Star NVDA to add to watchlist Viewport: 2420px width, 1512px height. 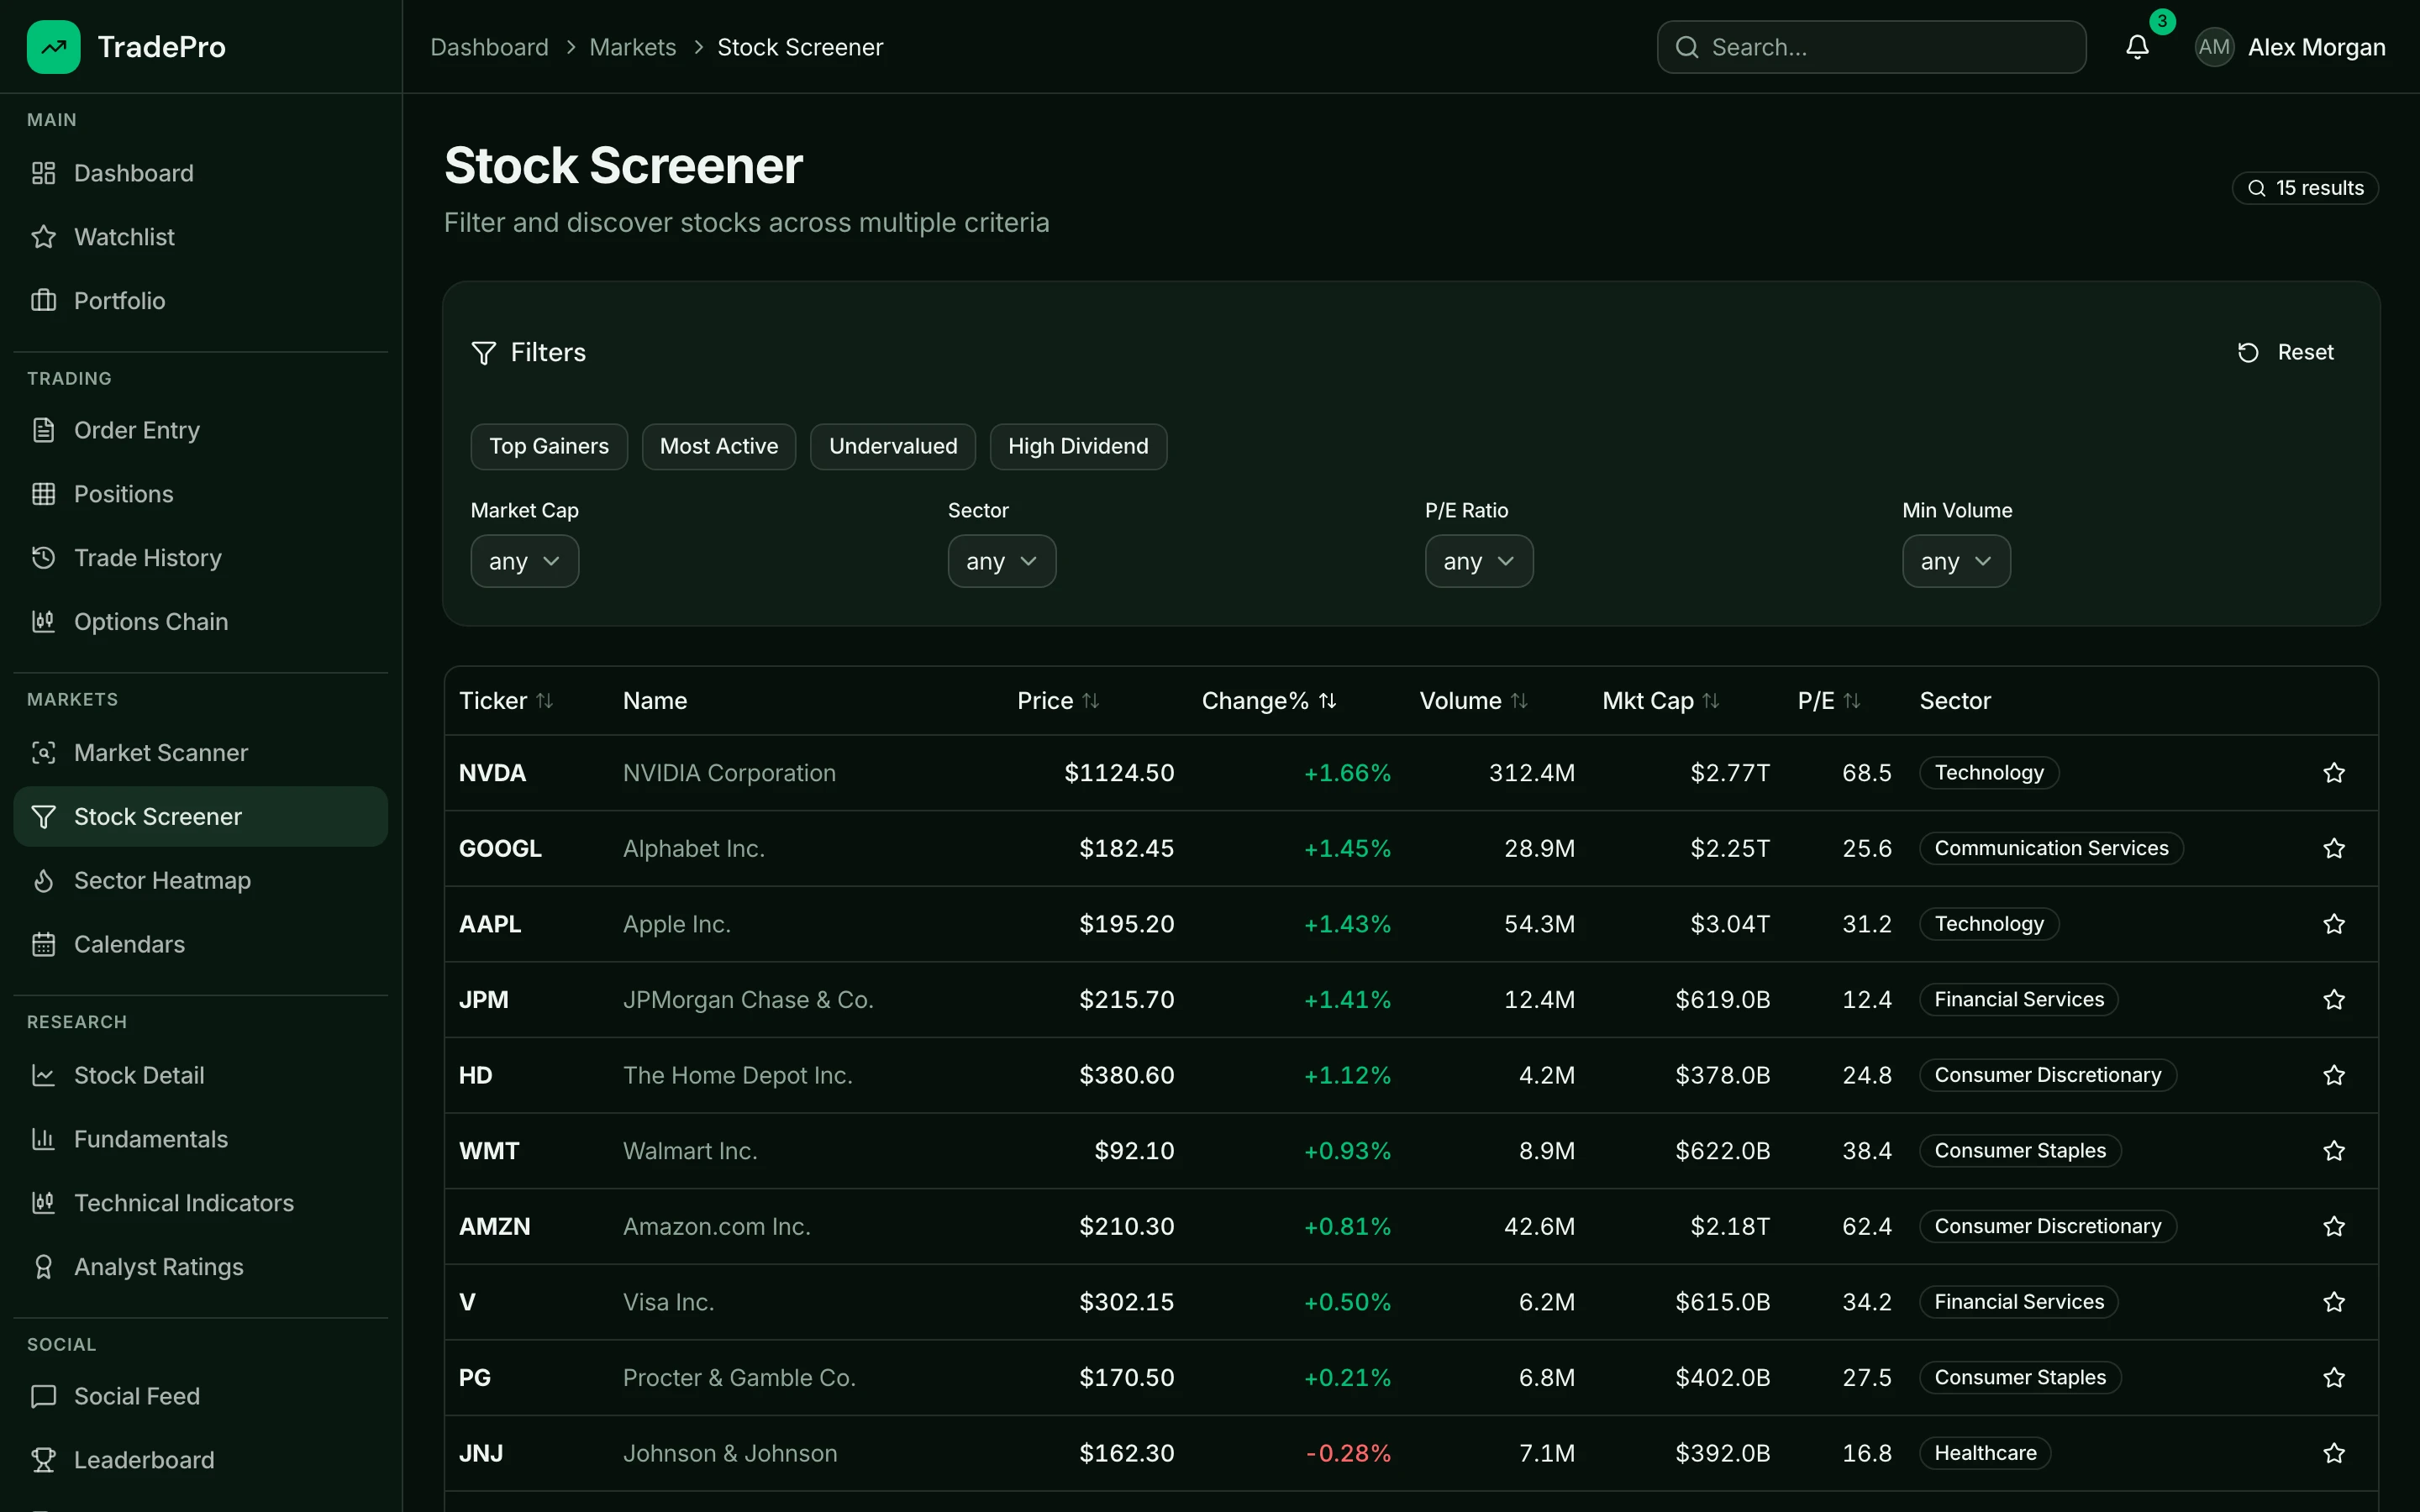point(2334,773)
